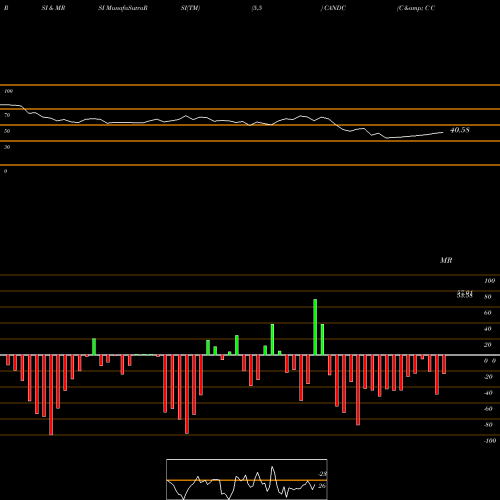500x500 pixels.
Task: Click the MR label above the bar chart
Action: pos(446,260)
